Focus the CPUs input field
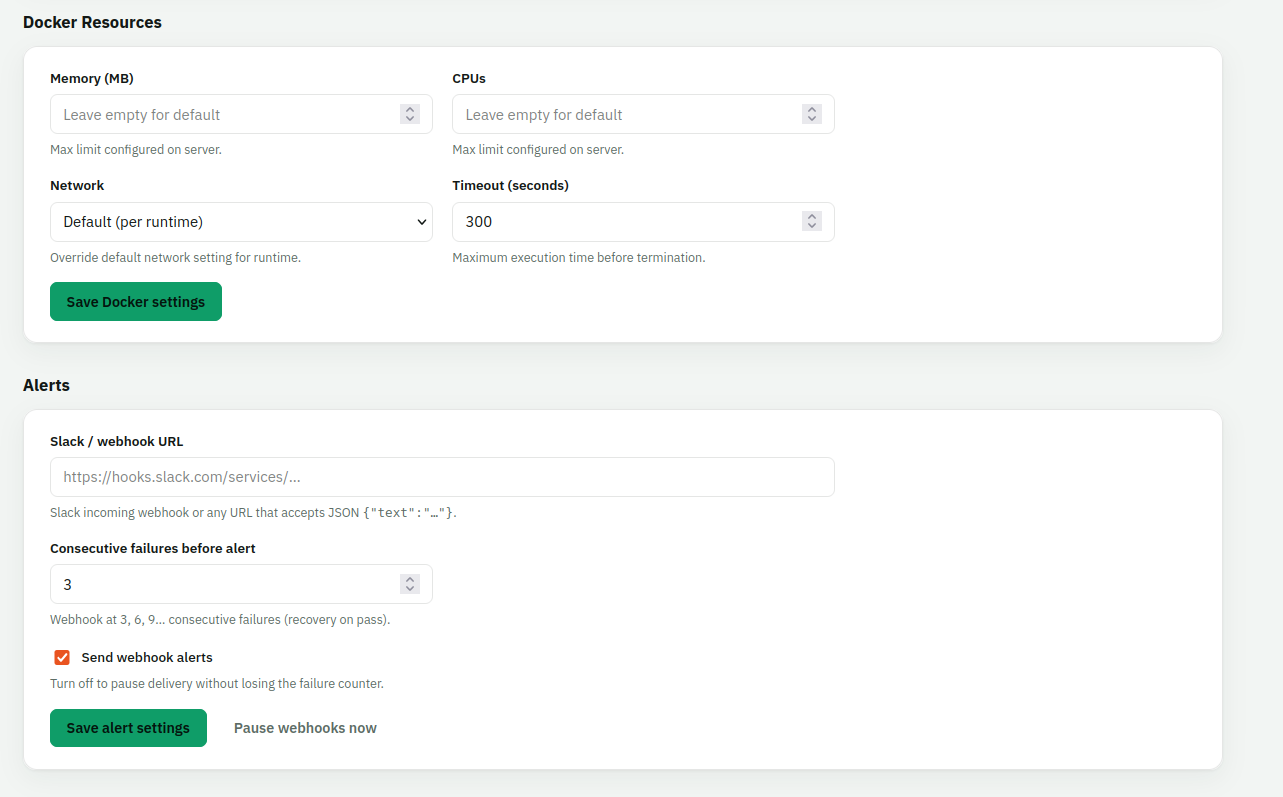The height and width of the screenshot is (797, 1283). (643, 114)
